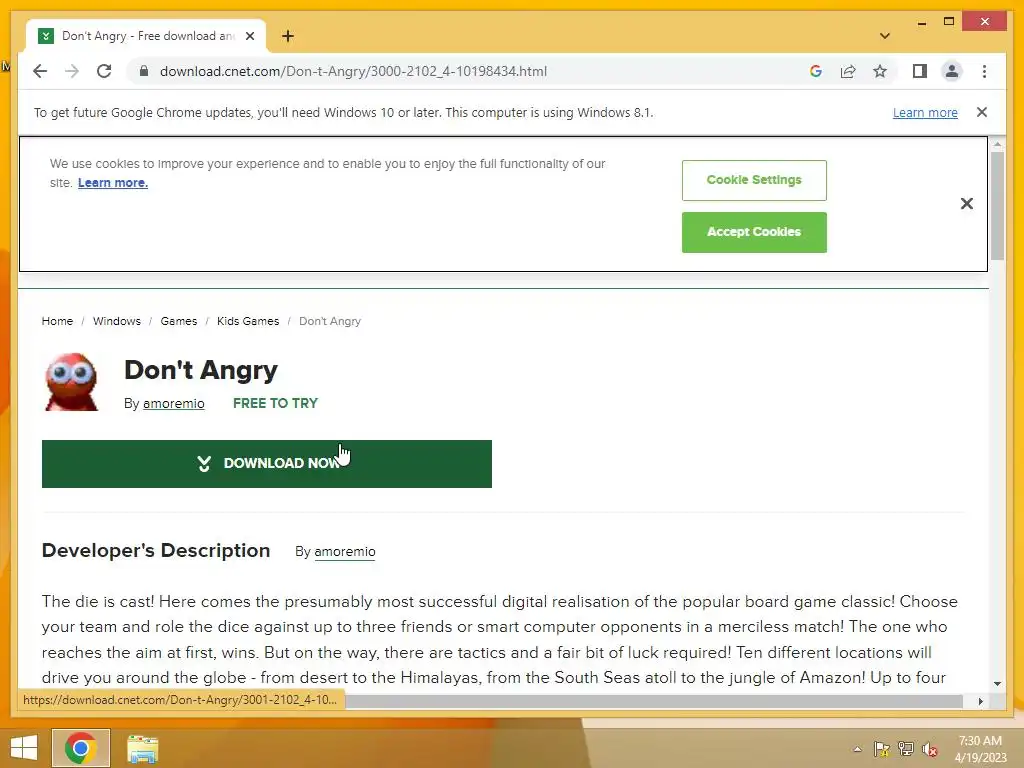Click the Google icon in address bar

(x=816, y=71)
